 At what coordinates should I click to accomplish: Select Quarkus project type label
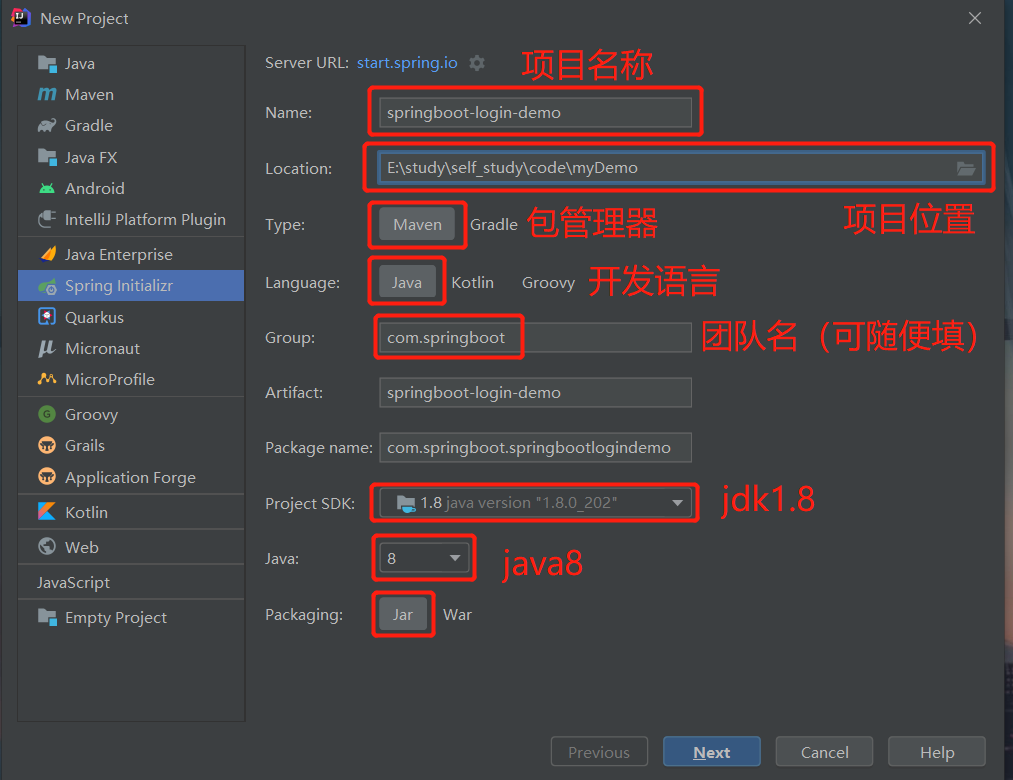[x=94, y=317]
